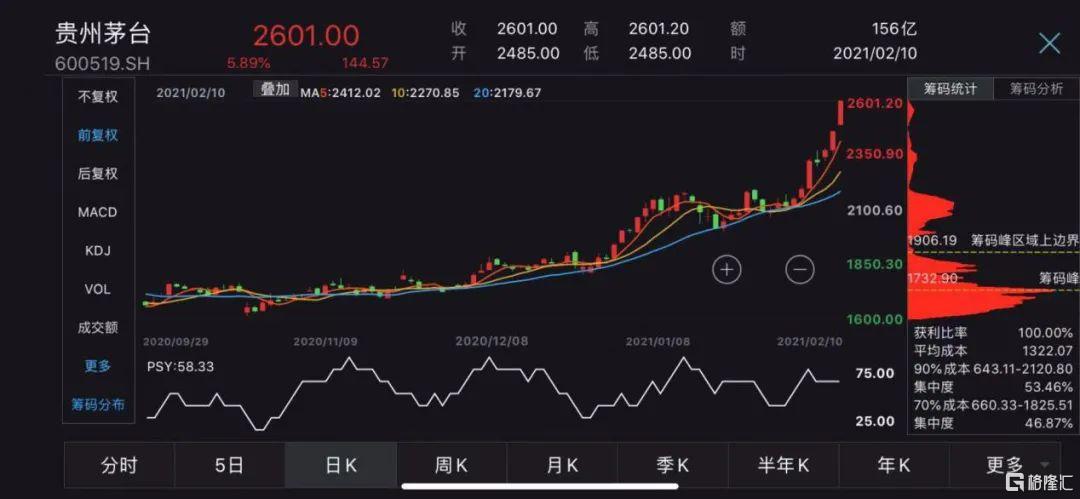
Task: Click the 2020/12/08 date axis label
Action: (490, 341)
